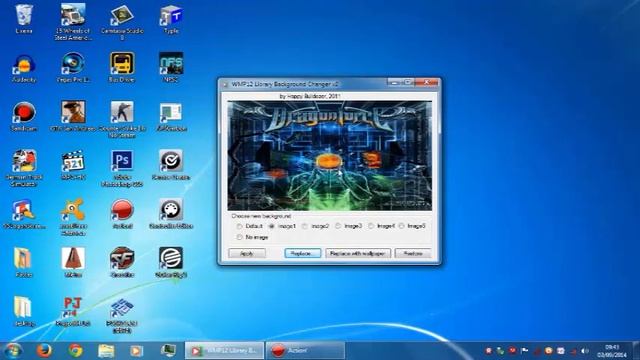640x360 pixels.
Task: Click the Apply button
Action: pyautogui.click(x=247, y=253)
